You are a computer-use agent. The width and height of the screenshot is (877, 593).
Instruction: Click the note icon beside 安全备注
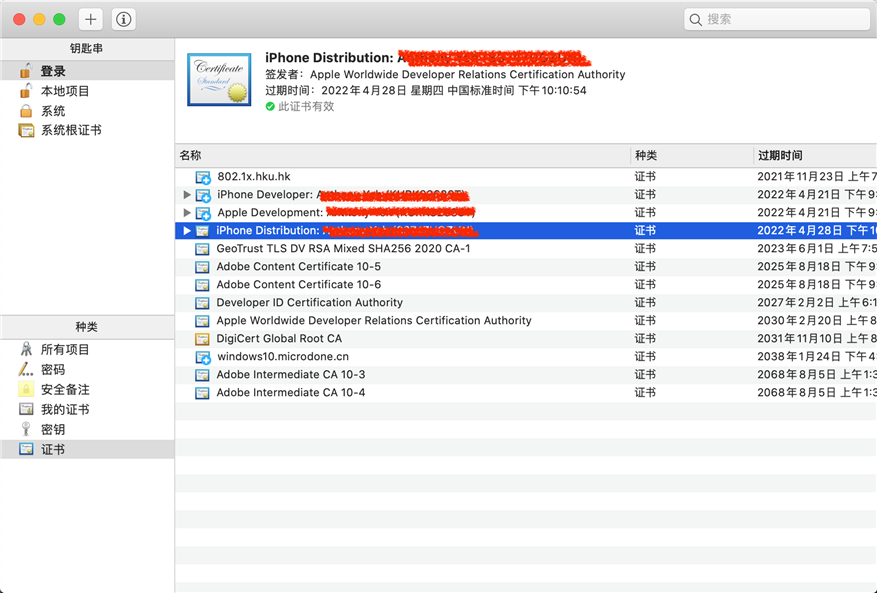(x=26, y=389)
